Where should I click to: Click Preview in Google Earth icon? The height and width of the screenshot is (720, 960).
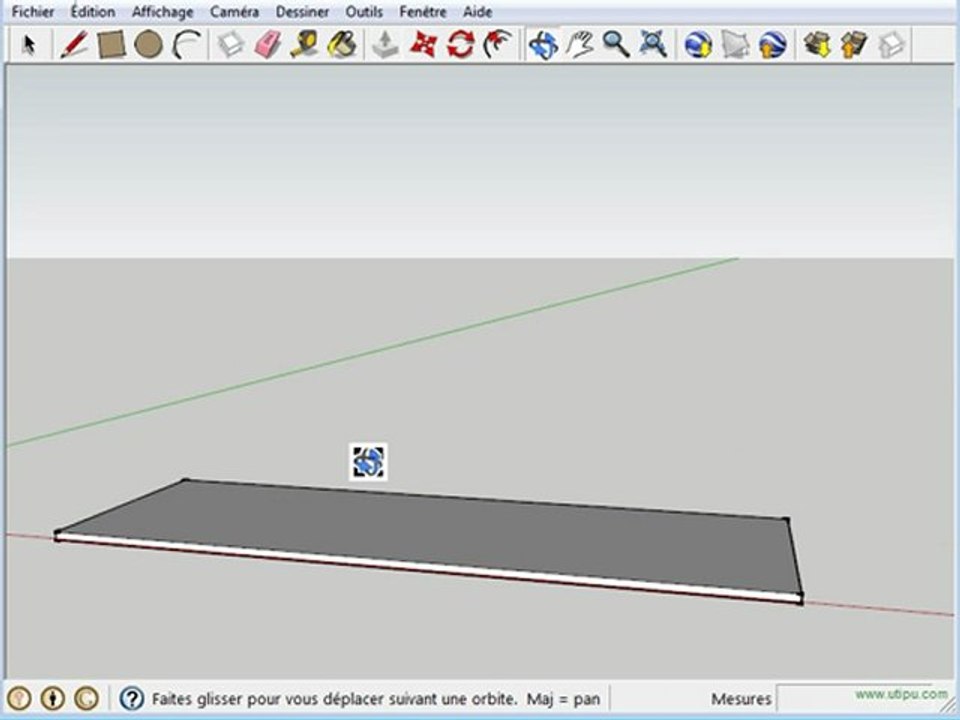click(x=773, y=45)
